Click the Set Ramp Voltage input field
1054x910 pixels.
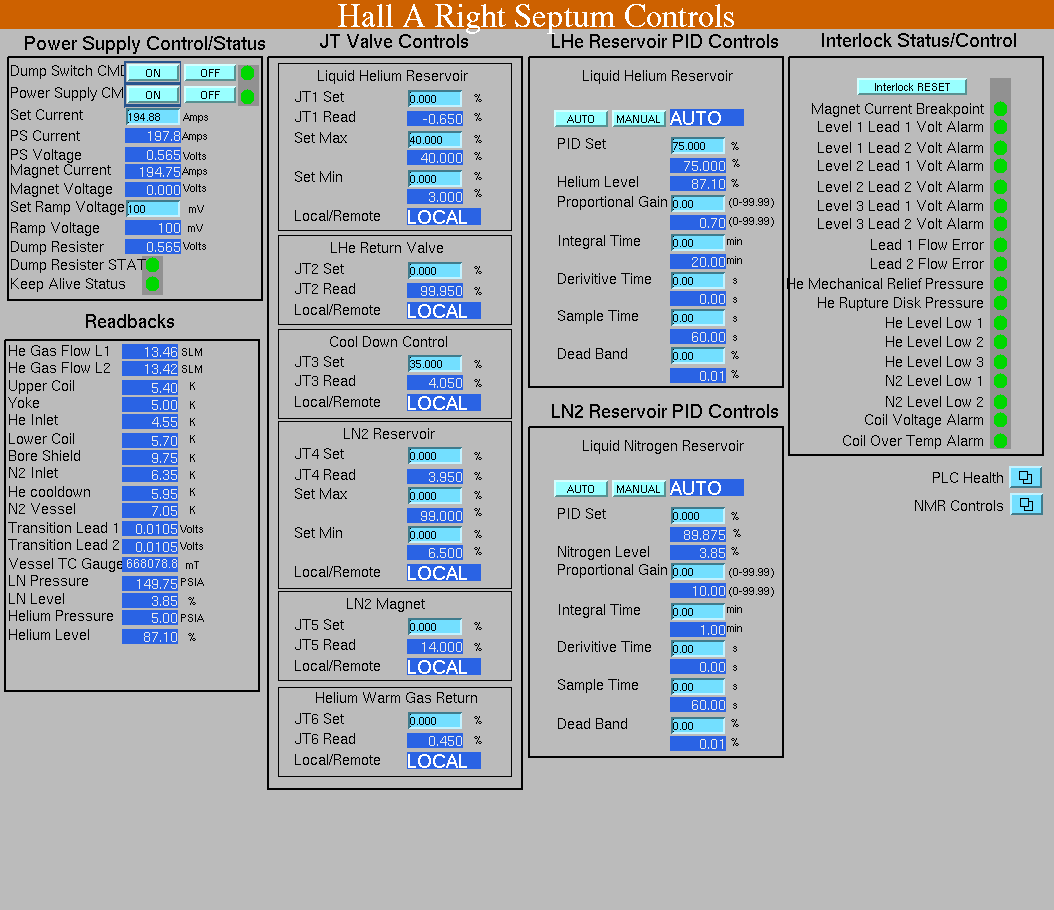click(153, 209)
